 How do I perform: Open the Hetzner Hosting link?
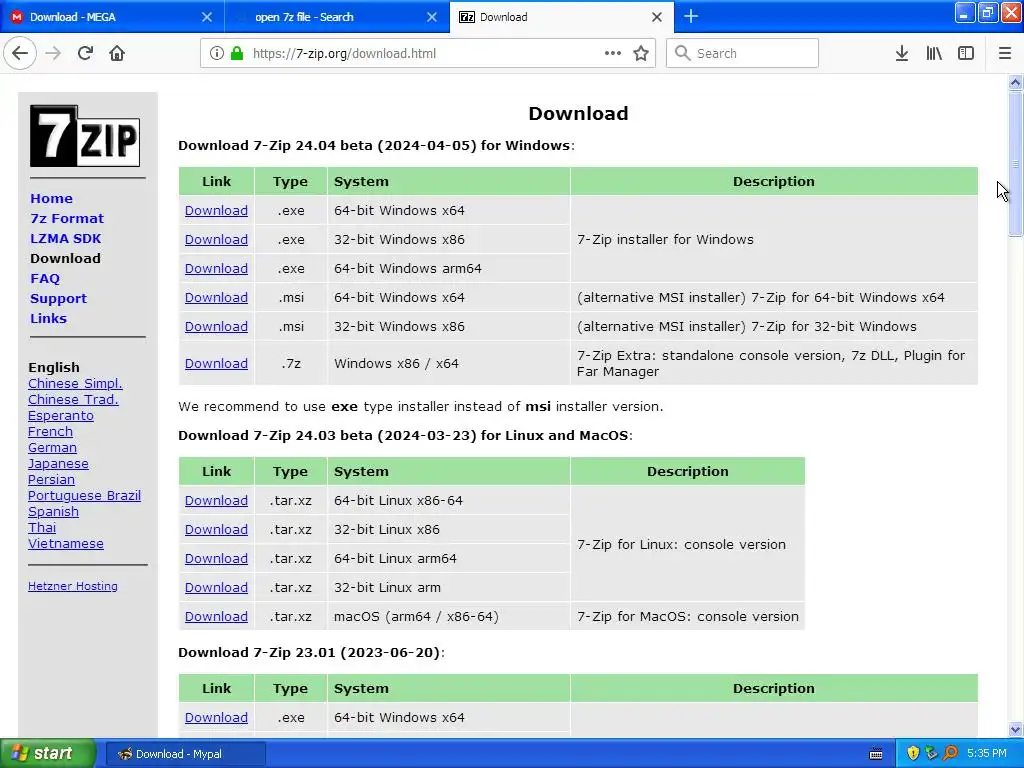pyautogui.click(x=72, y=586)
